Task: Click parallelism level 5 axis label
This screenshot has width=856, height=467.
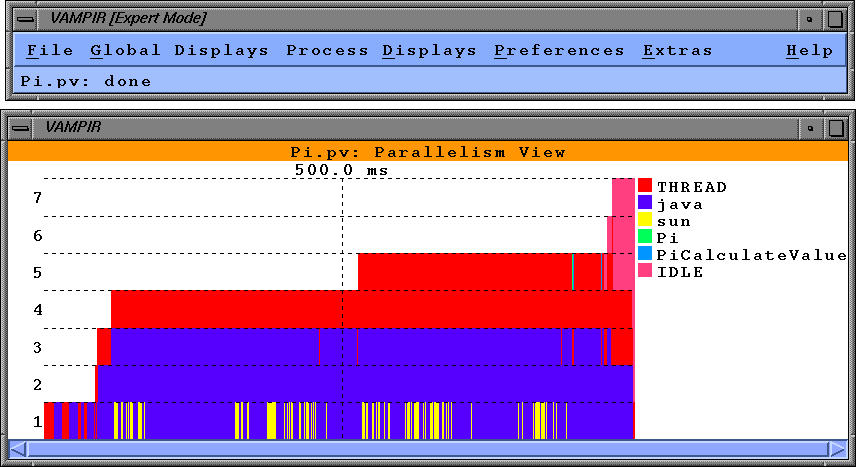Action: pyautogui.click(x=37, y=273)
